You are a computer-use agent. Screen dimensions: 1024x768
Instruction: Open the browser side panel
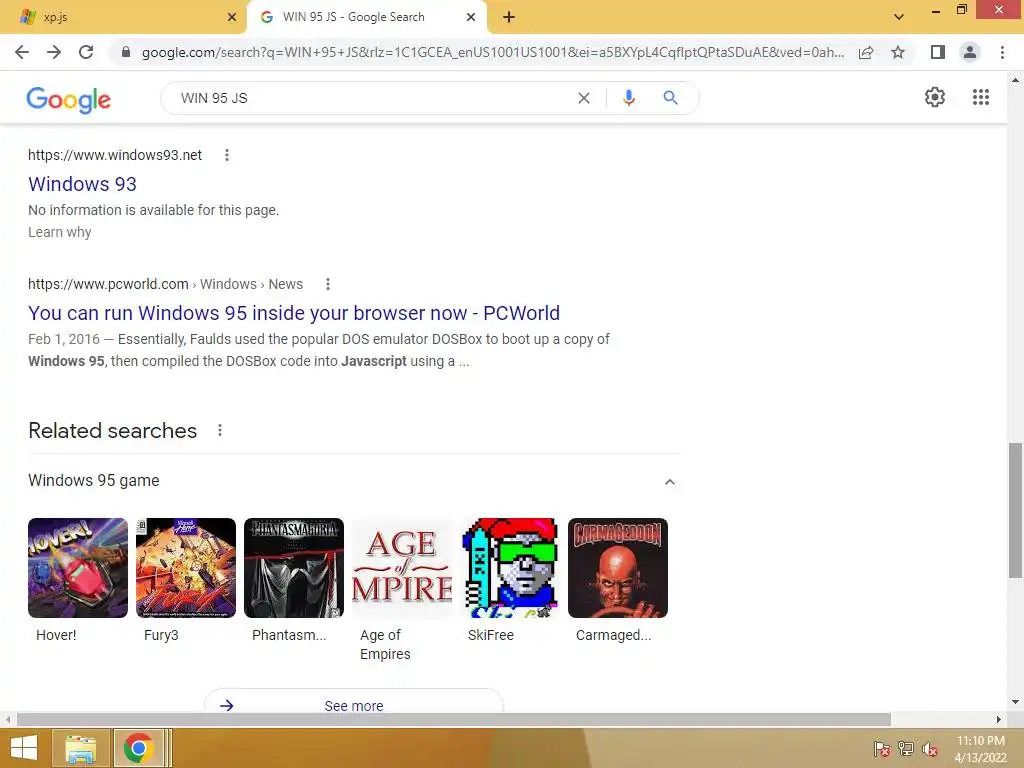click(x=938, y=52)
